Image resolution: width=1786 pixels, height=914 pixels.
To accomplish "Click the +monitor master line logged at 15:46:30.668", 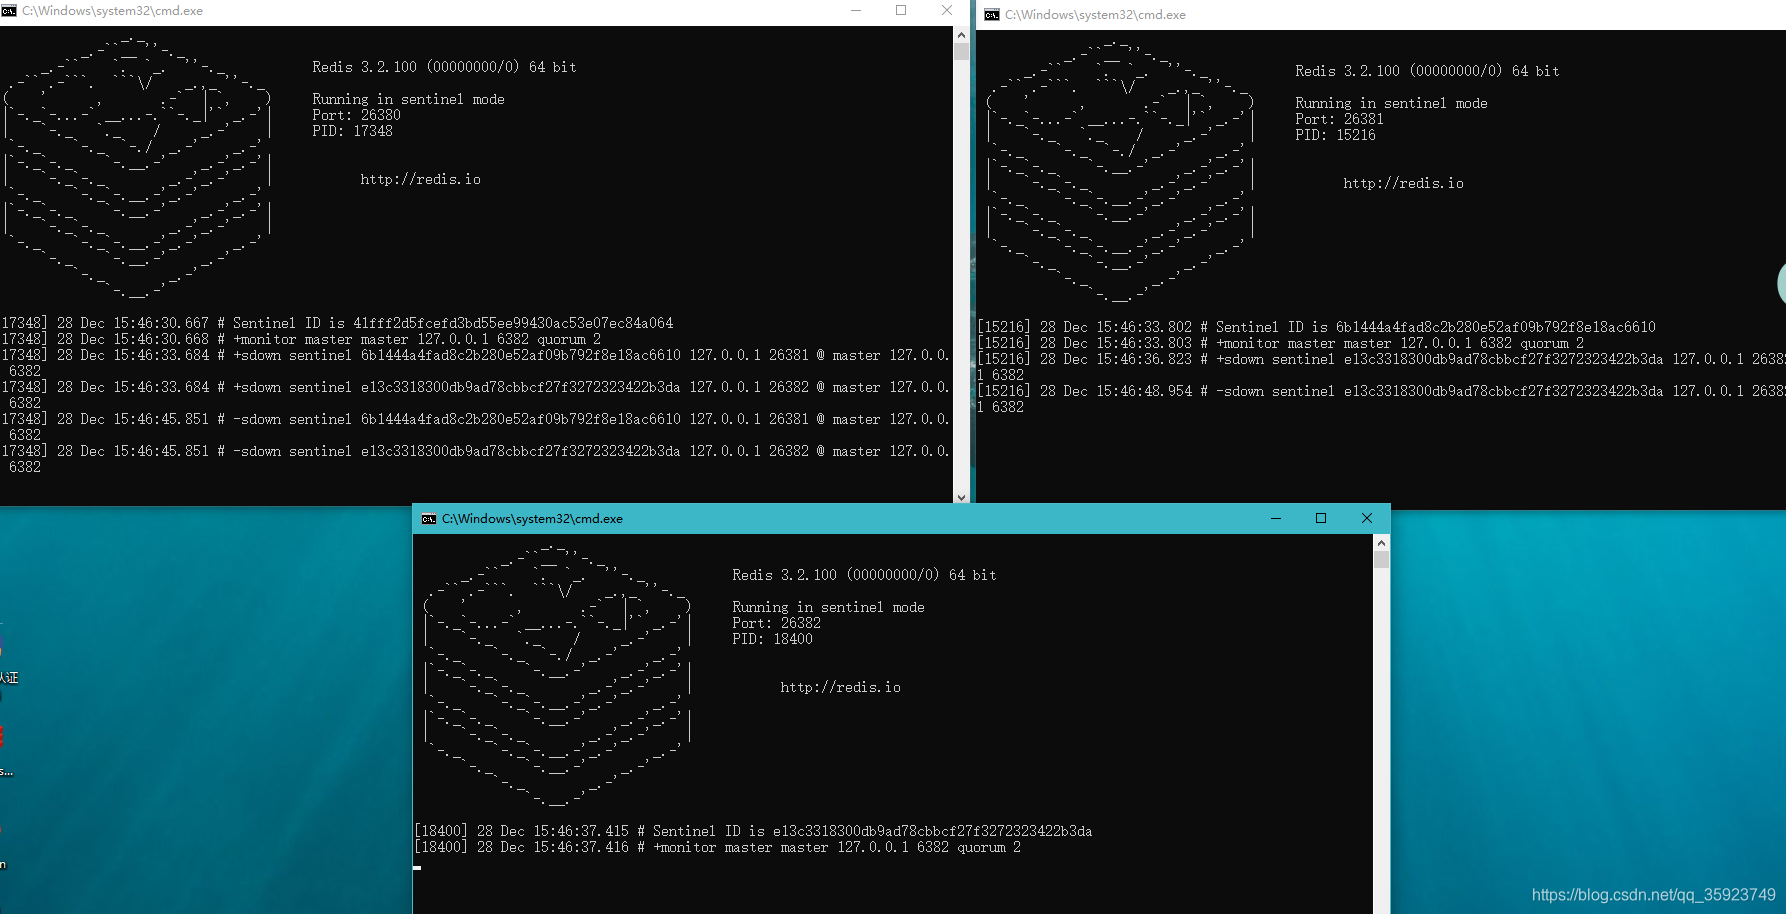I will (301, 340).
